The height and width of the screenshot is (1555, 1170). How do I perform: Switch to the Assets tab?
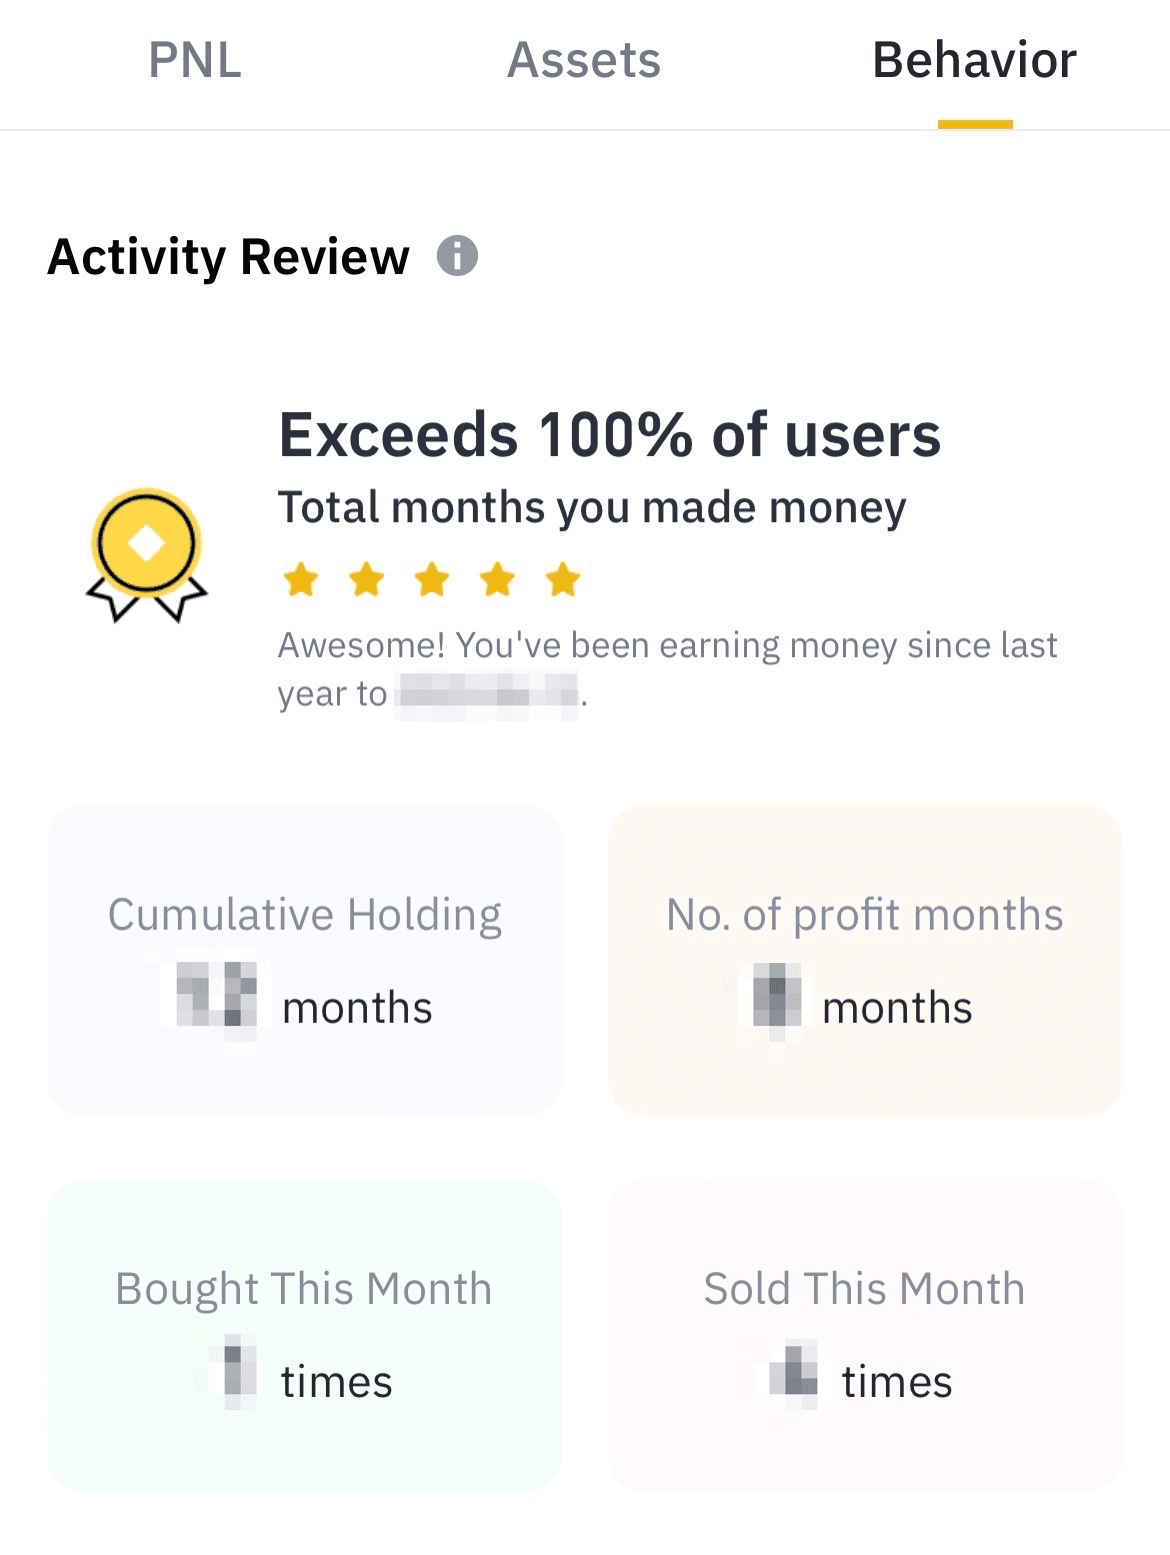(584, 60)
